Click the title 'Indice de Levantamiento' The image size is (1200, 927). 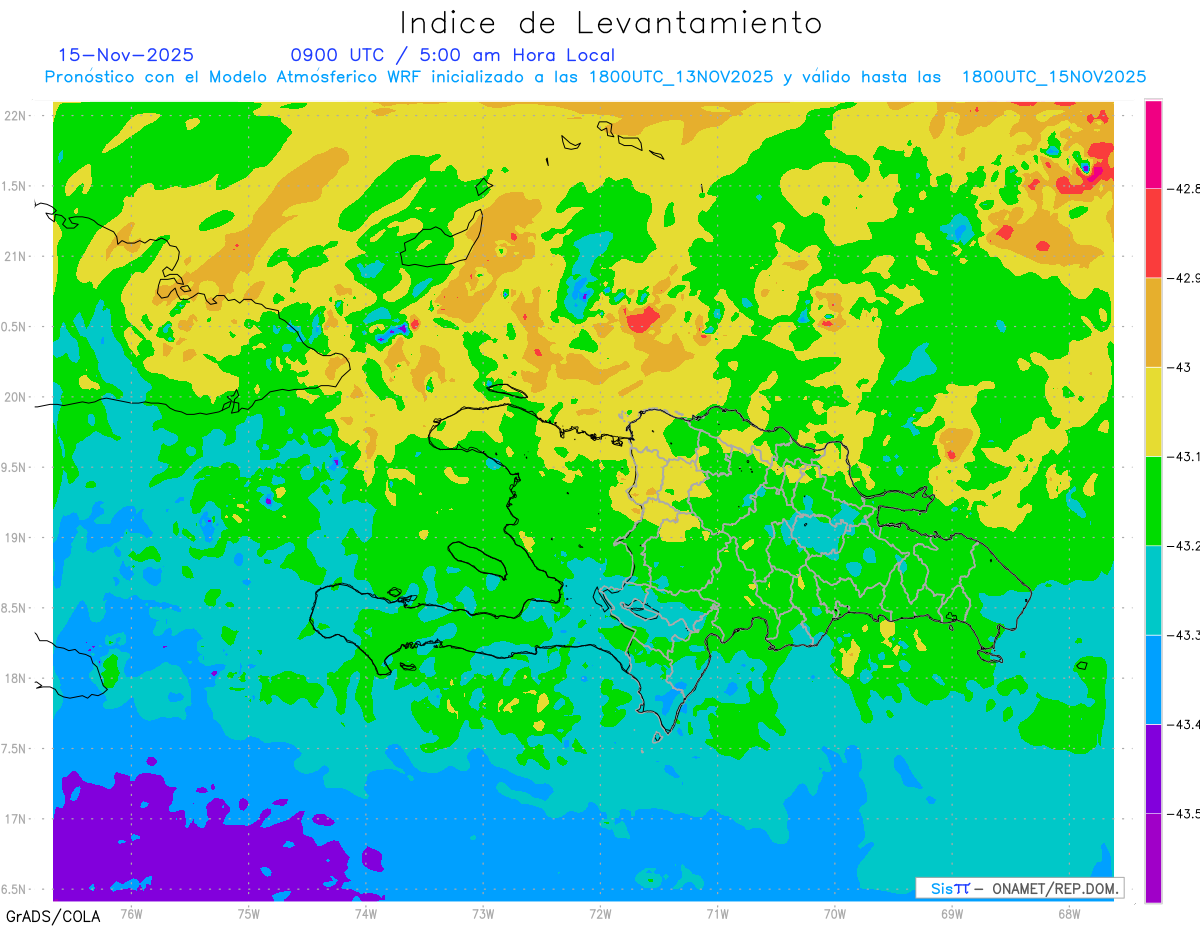(x=611, y=23)
